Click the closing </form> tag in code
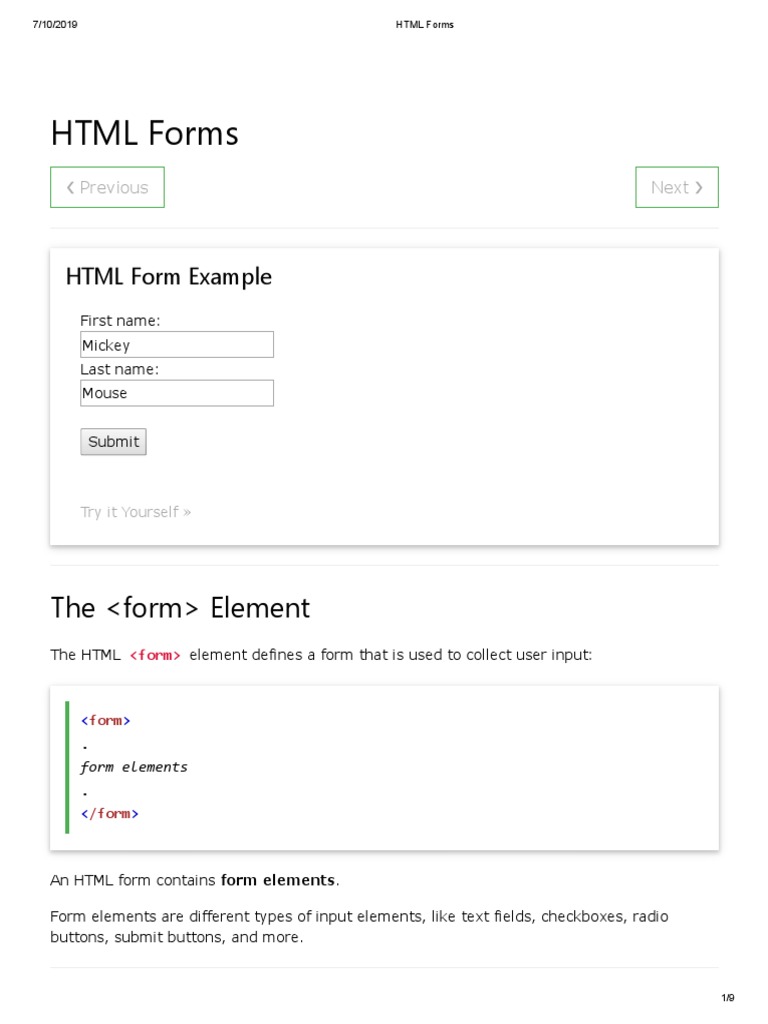 pyautogui.click(x=110, y=813)
